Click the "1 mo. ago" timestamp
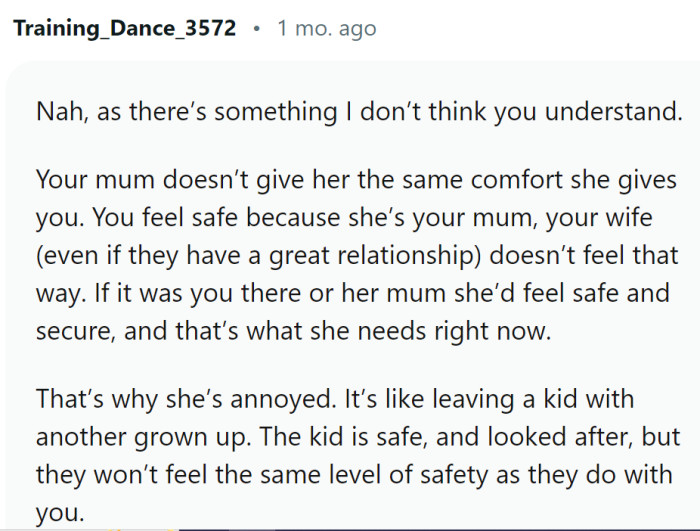 click(327, 28)
